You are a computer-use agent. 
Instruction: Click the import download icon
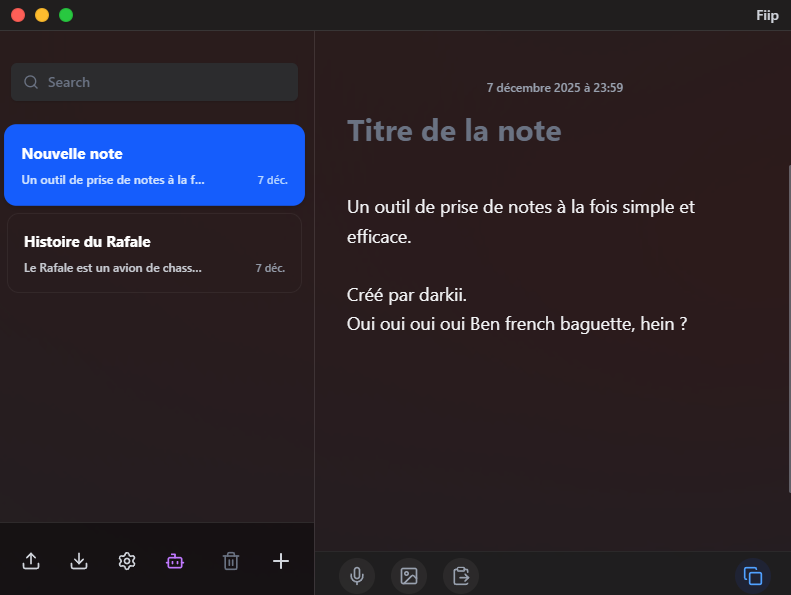(x=79, y=561)
